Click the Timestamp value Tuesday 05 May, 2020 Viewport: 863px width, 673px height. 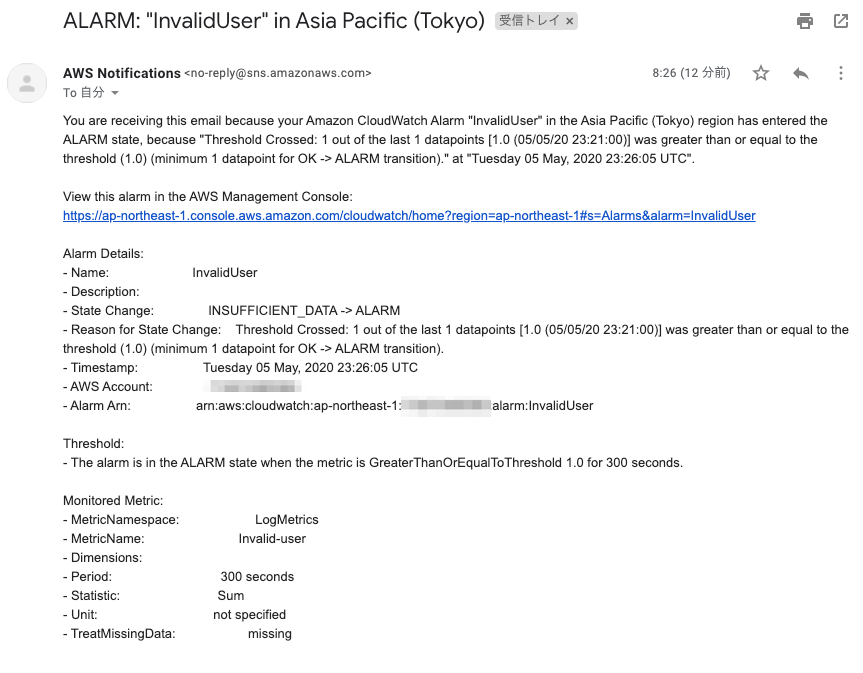click(x=310, y=368)
